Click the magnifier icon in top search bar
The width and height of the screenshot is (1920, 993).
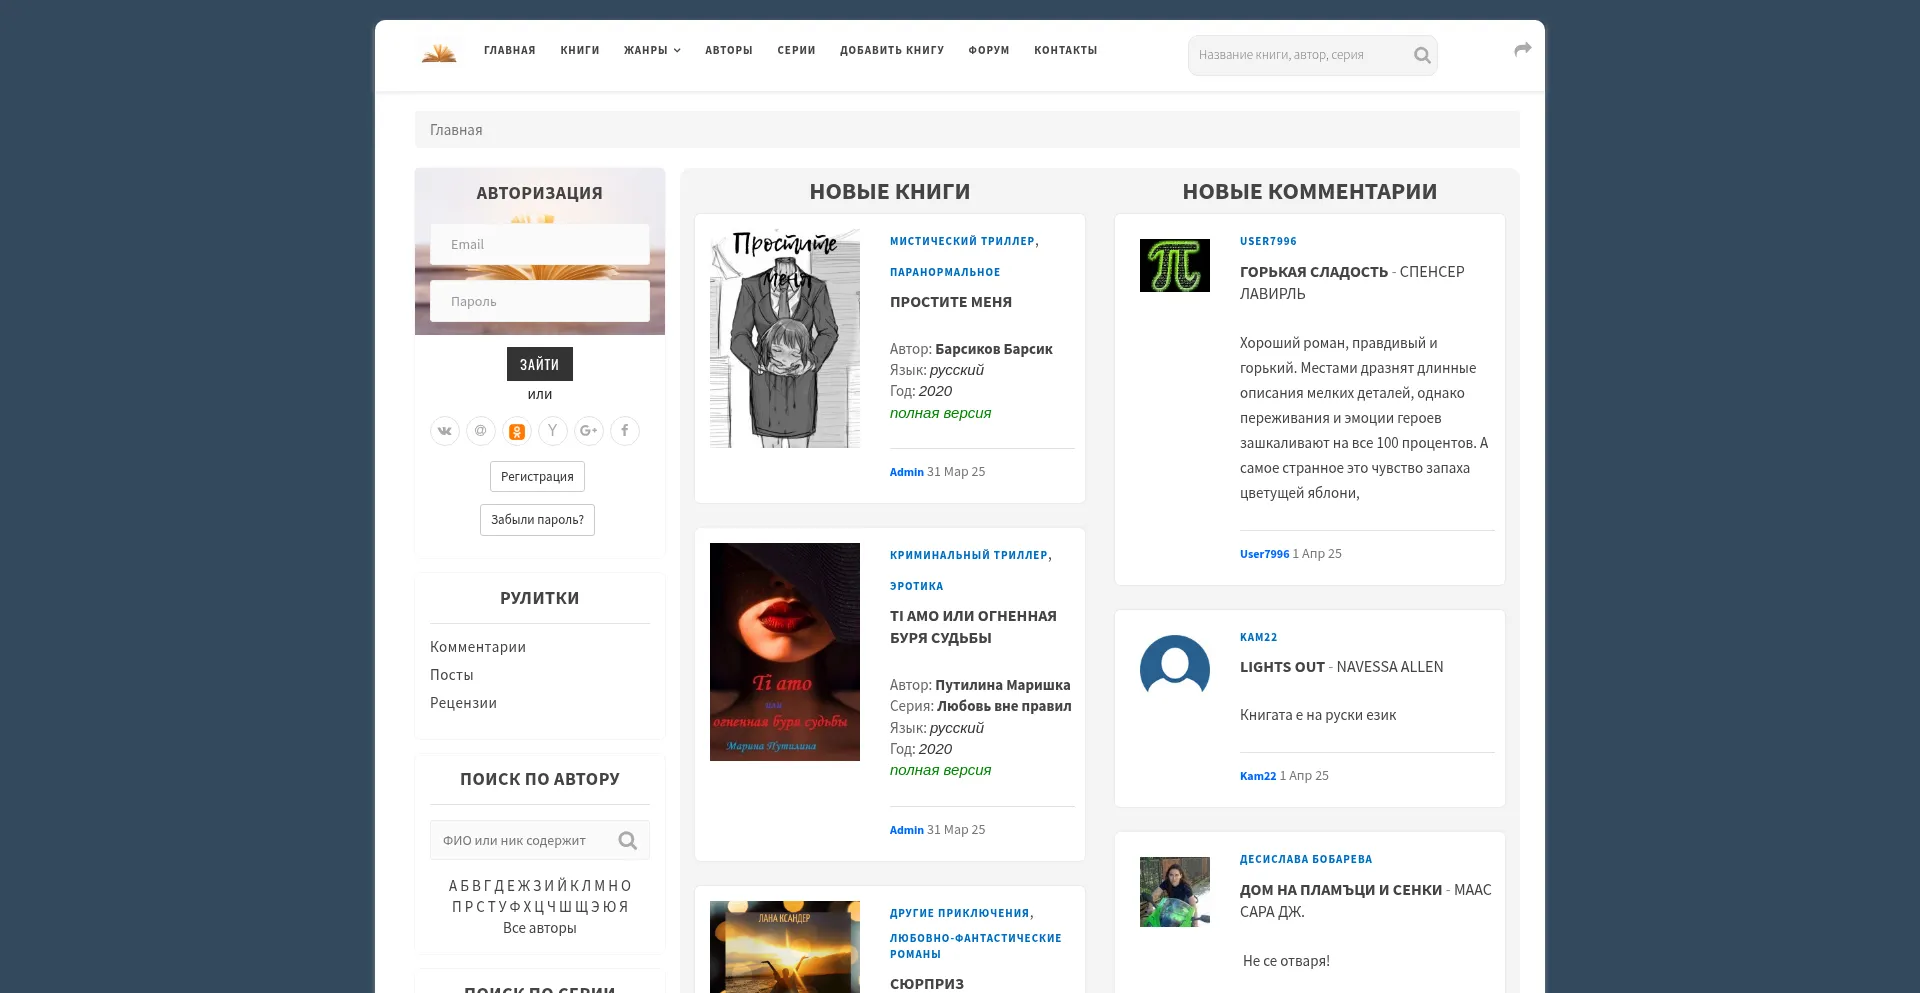tap(1421, 55)
